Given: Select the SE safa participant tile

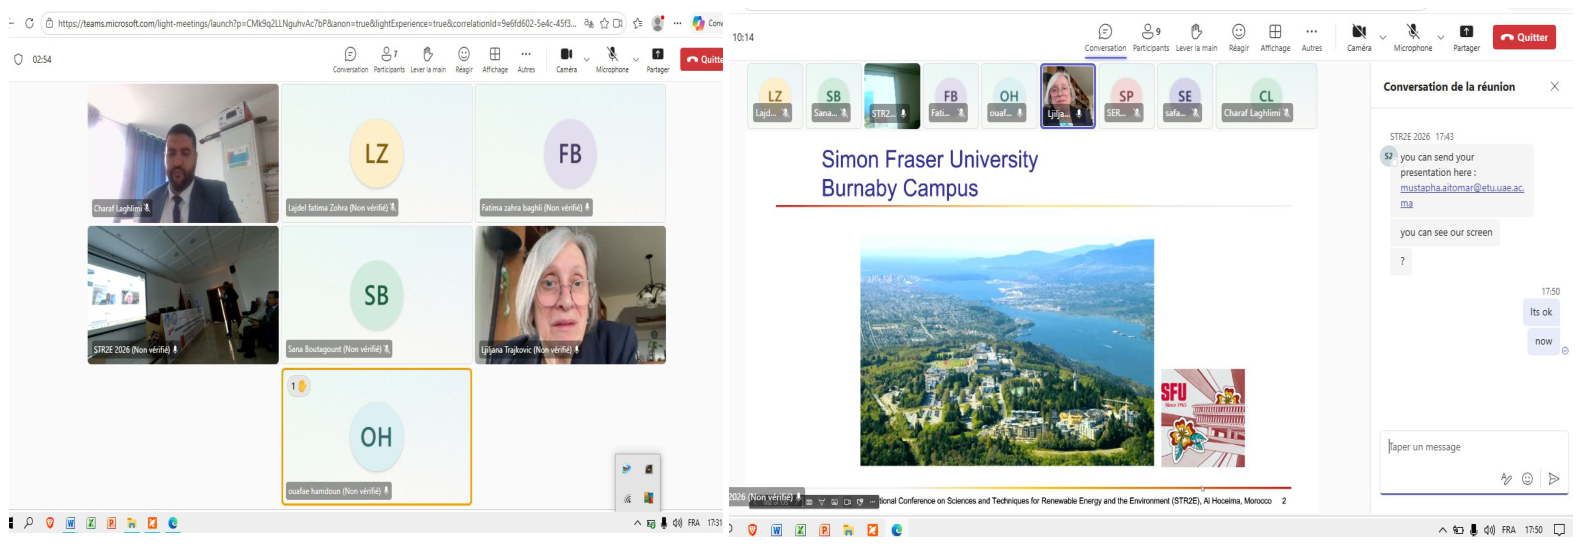Looking at the screenshot, I should tap(1185, 96).
